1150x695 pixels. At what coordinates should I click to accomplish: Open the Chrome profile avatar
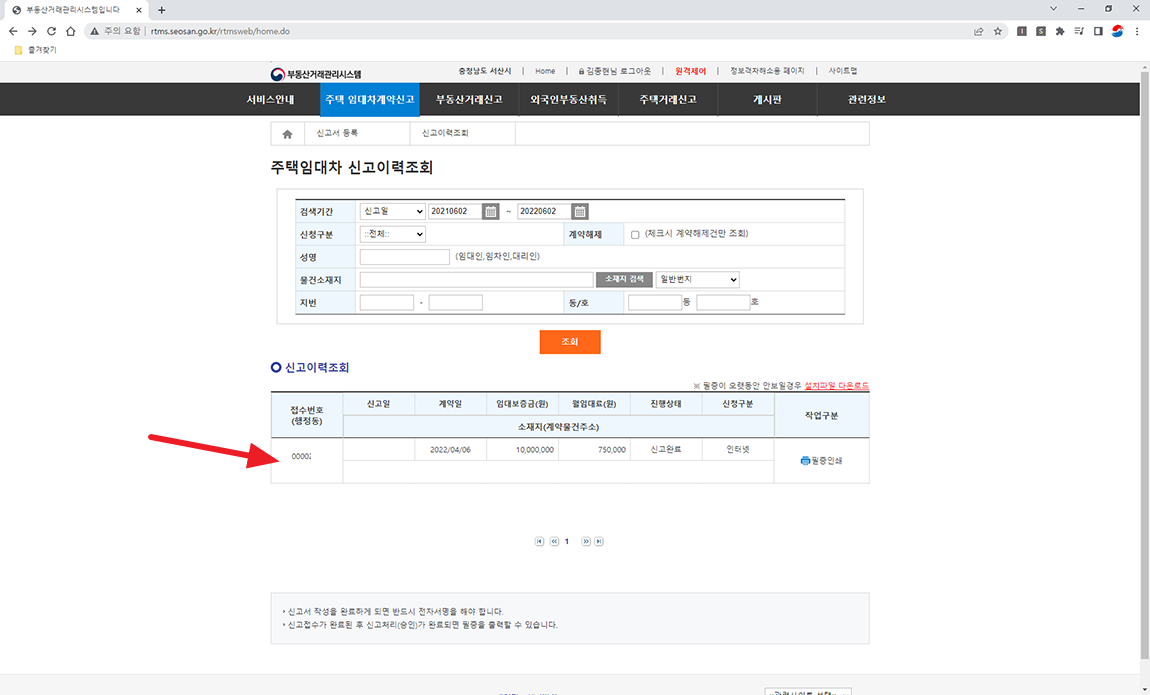click(1117, 32)
